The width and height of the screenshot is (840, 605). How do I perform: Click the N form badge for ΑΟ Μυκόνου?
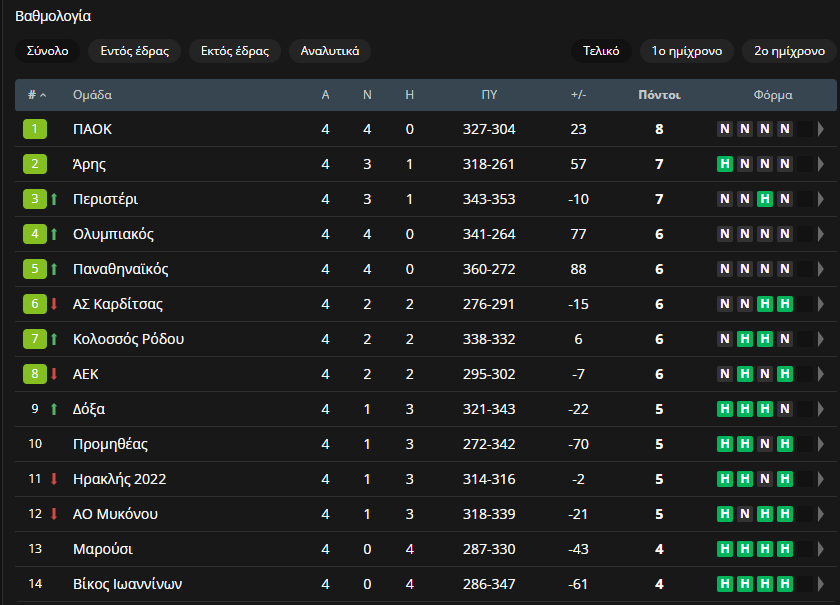pyautogui.click(x=745, y=514)
